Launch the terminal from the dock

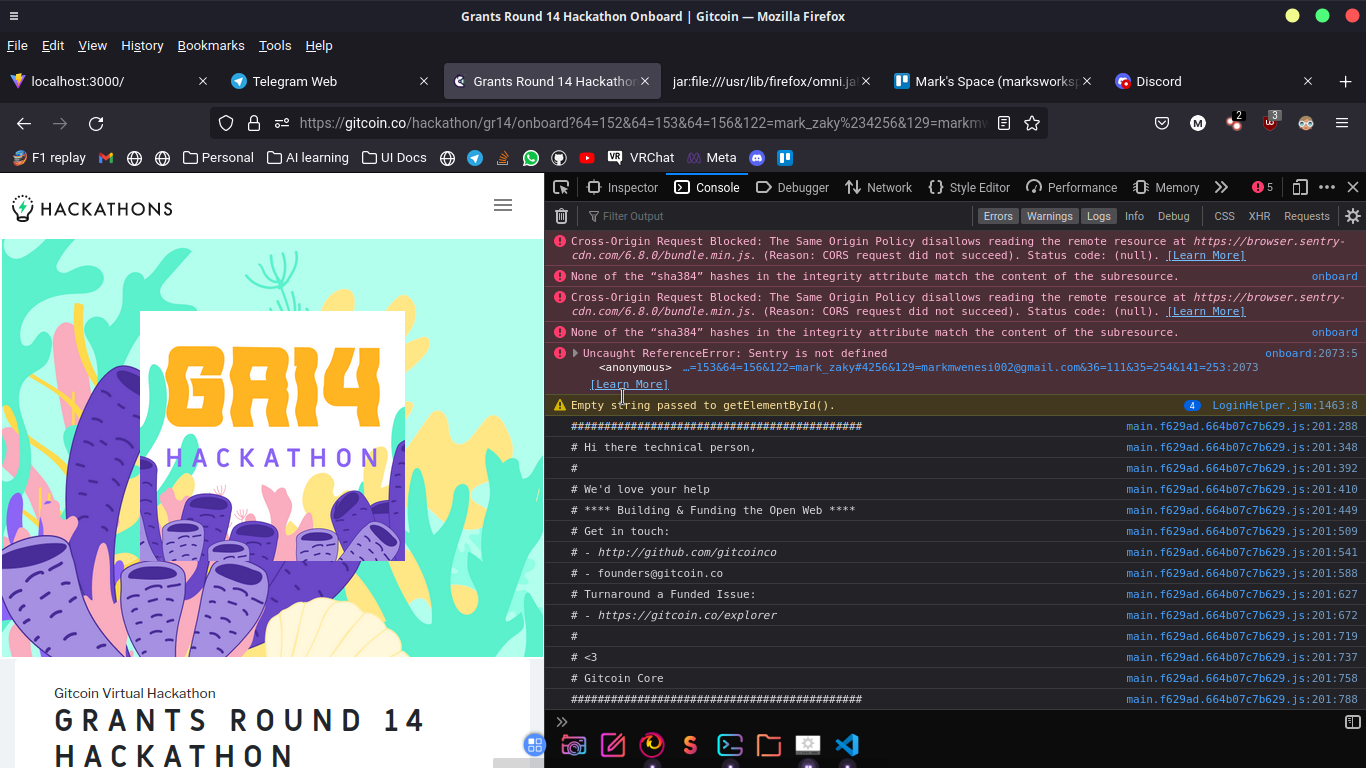730,745
